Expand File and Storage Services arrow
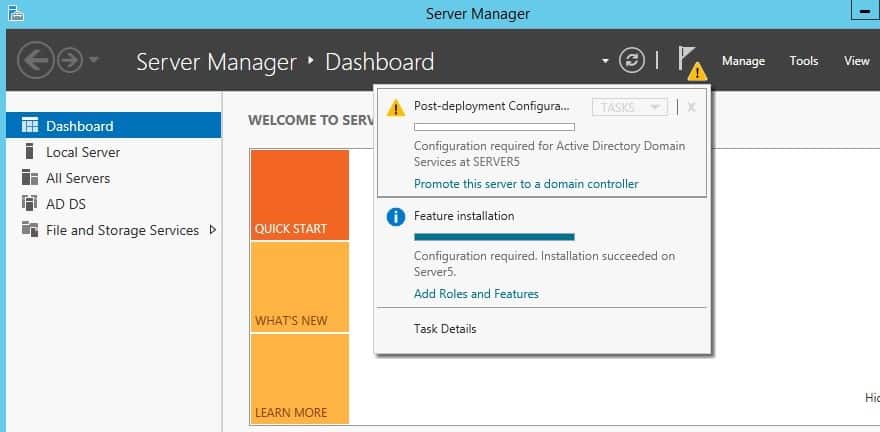This screenshot has width=880, height=432. click(212, 229)
